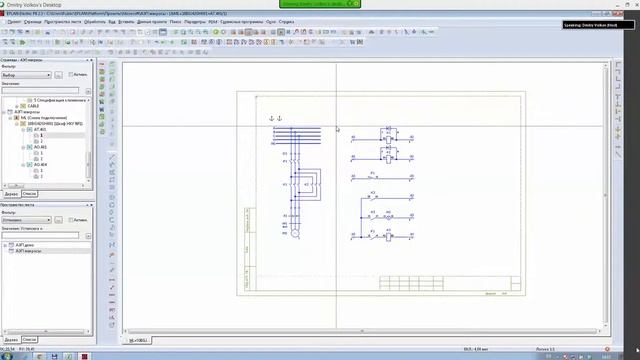Click the last black icon in second toolbar row
This screenshot has height=360, width=640.
360,42
